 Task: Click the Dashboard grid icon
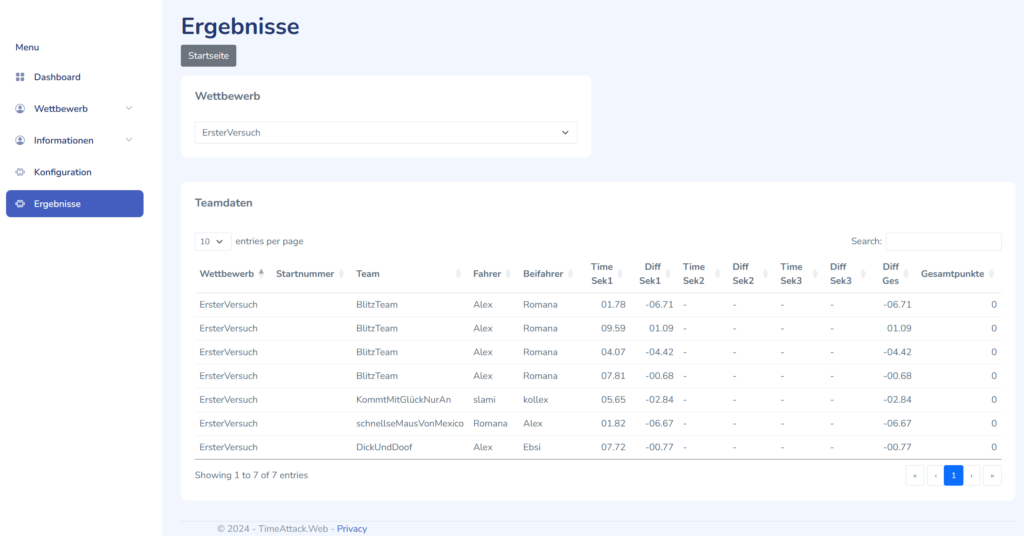click(20, 77)
